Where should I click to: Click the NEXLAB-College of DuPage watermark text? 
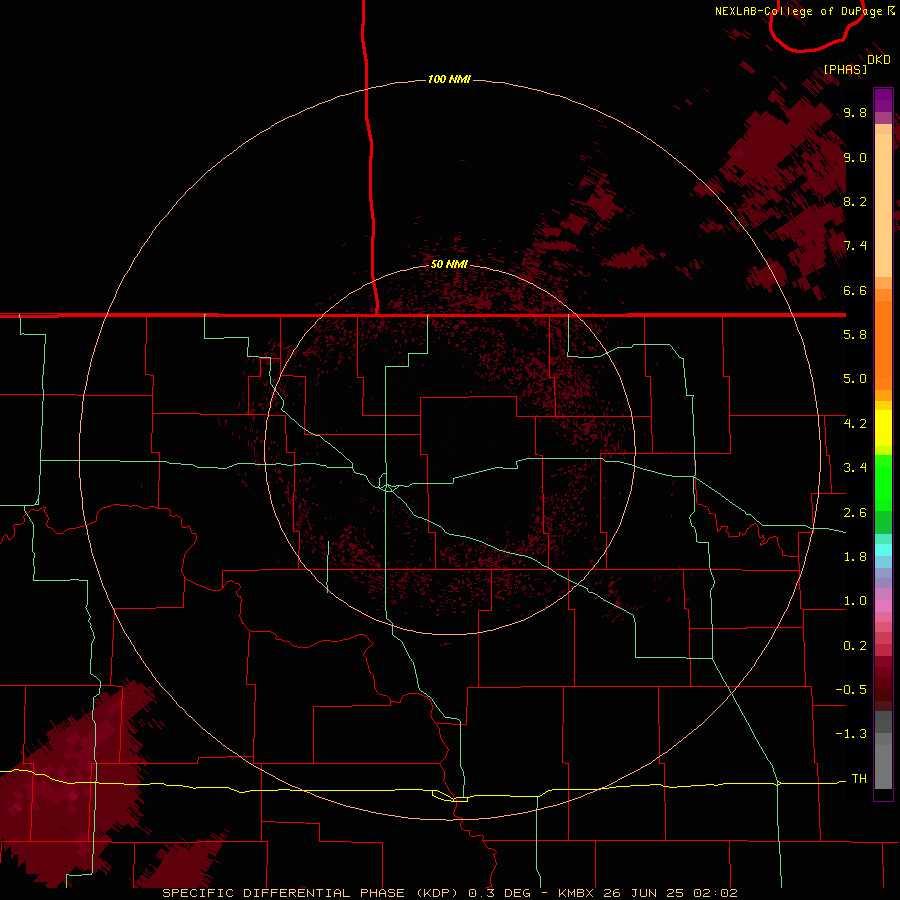(805, 11)
